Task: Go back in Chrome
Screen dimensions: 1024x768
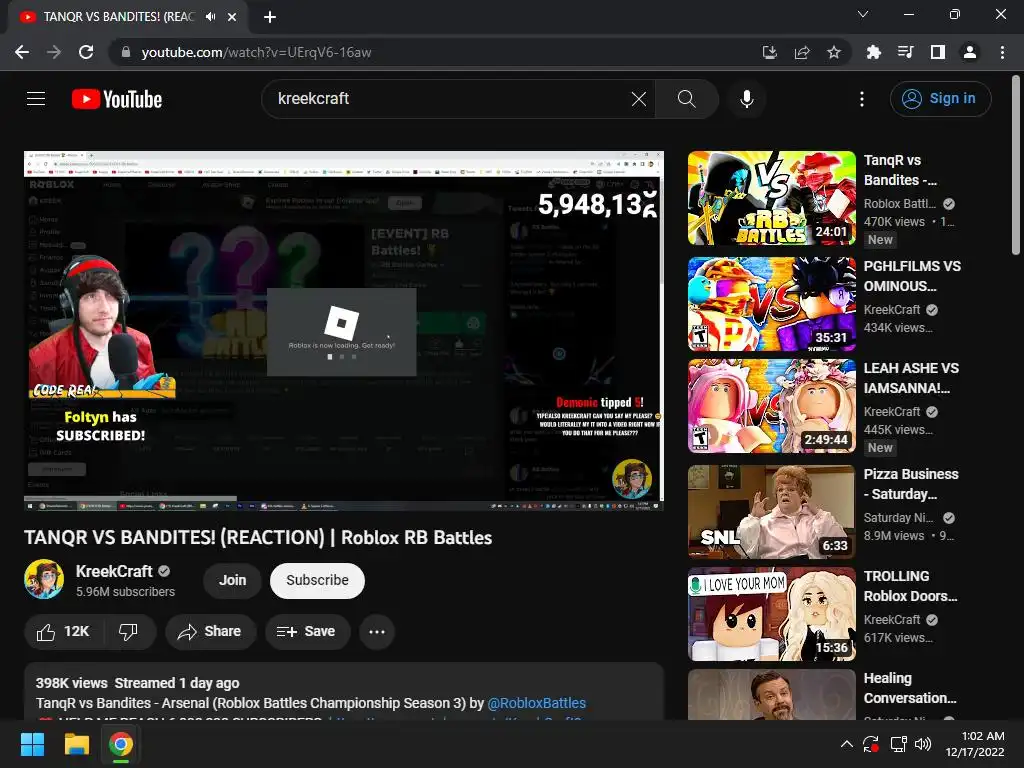Action: click(22, 52)
